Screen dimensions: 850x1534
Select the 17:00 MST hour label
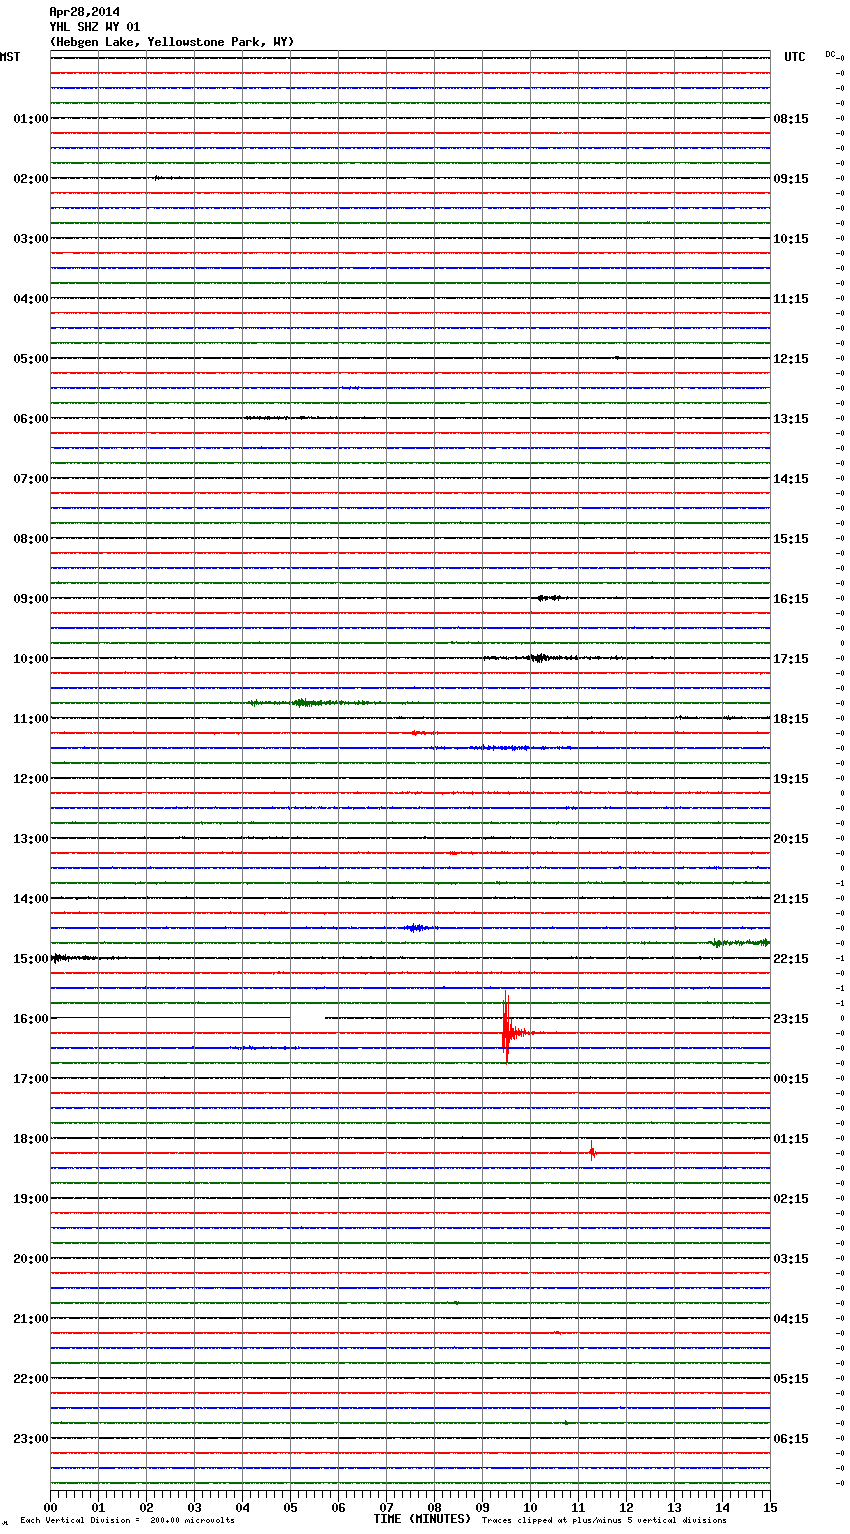pyautogui.click(x=30, y=1079)
